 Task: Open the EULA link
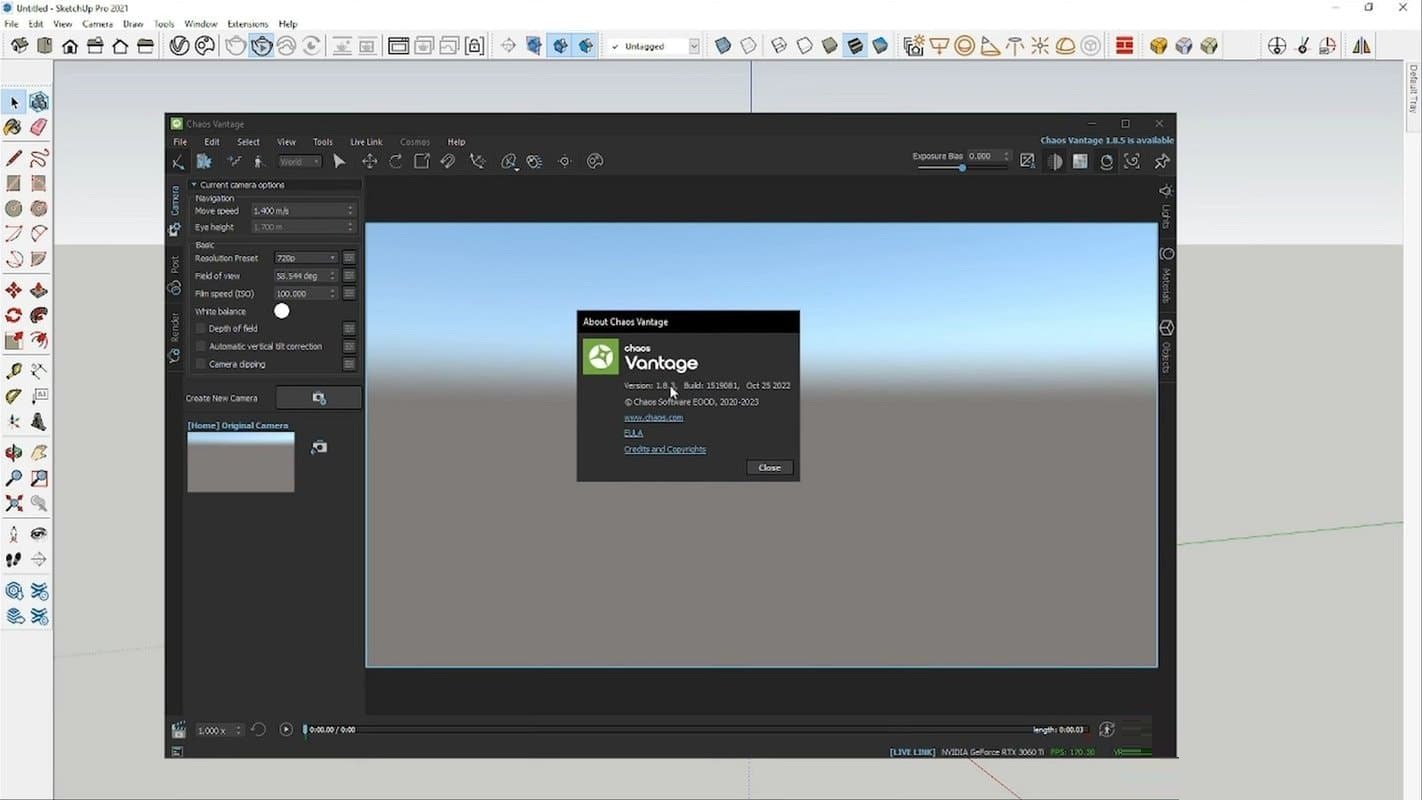[633, 433]
